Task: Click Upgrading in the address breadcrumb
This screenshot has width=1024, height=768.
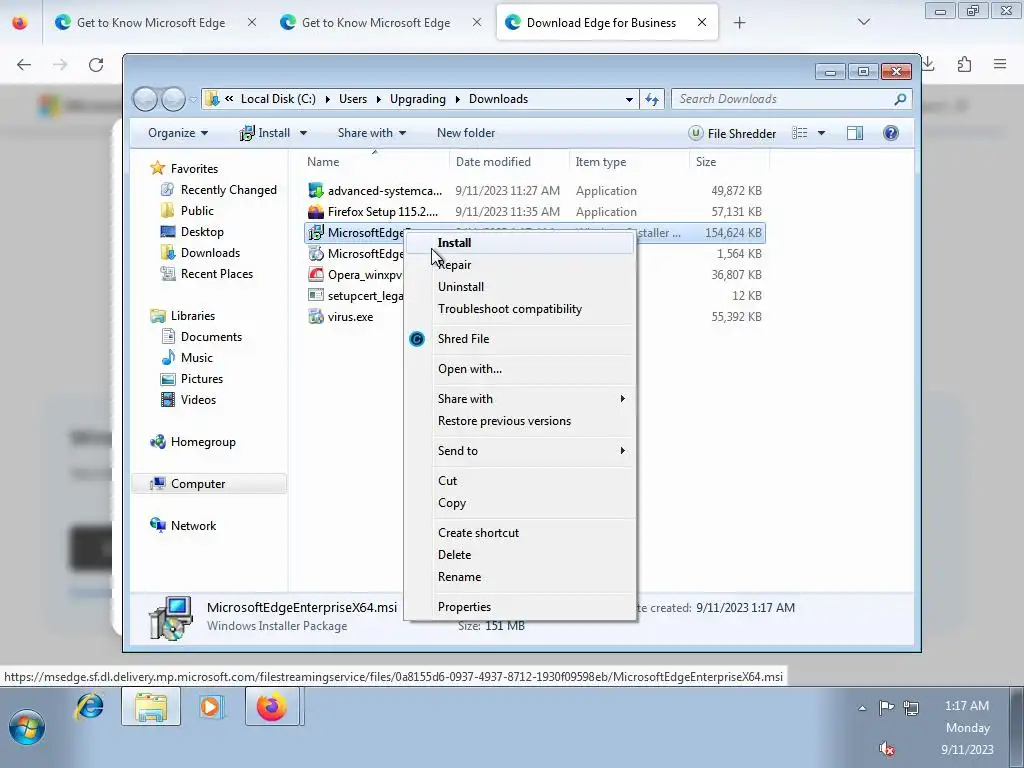Action: [x=417, y=99]
